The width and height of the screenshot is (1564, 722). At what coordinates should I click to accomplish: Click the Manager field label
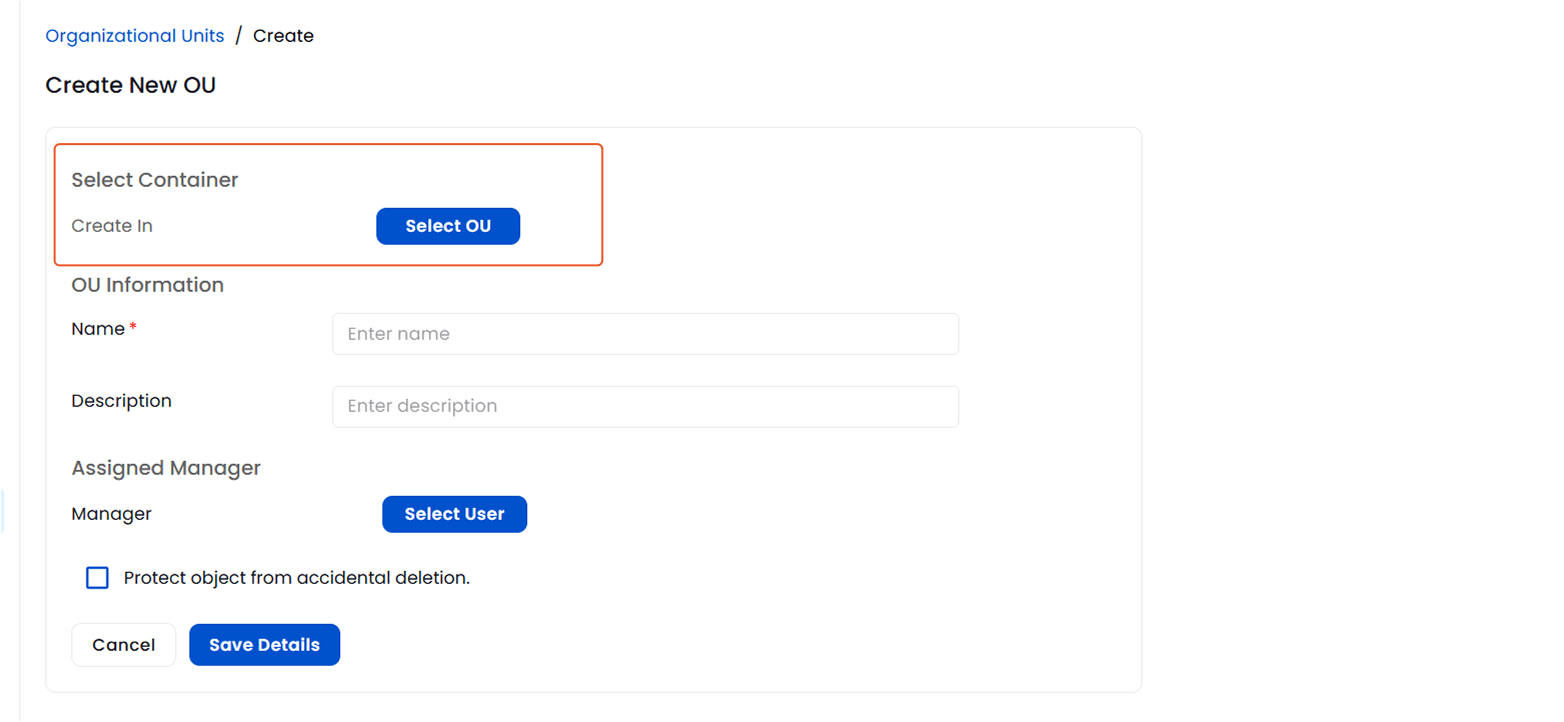pyautogui.click(x=111, y=513)
